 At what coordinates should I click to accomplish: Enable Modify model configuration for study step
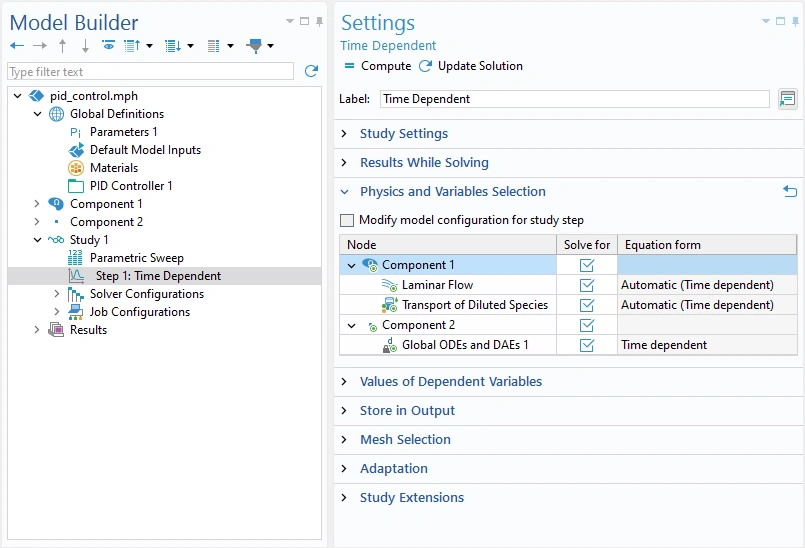(347, 220)
